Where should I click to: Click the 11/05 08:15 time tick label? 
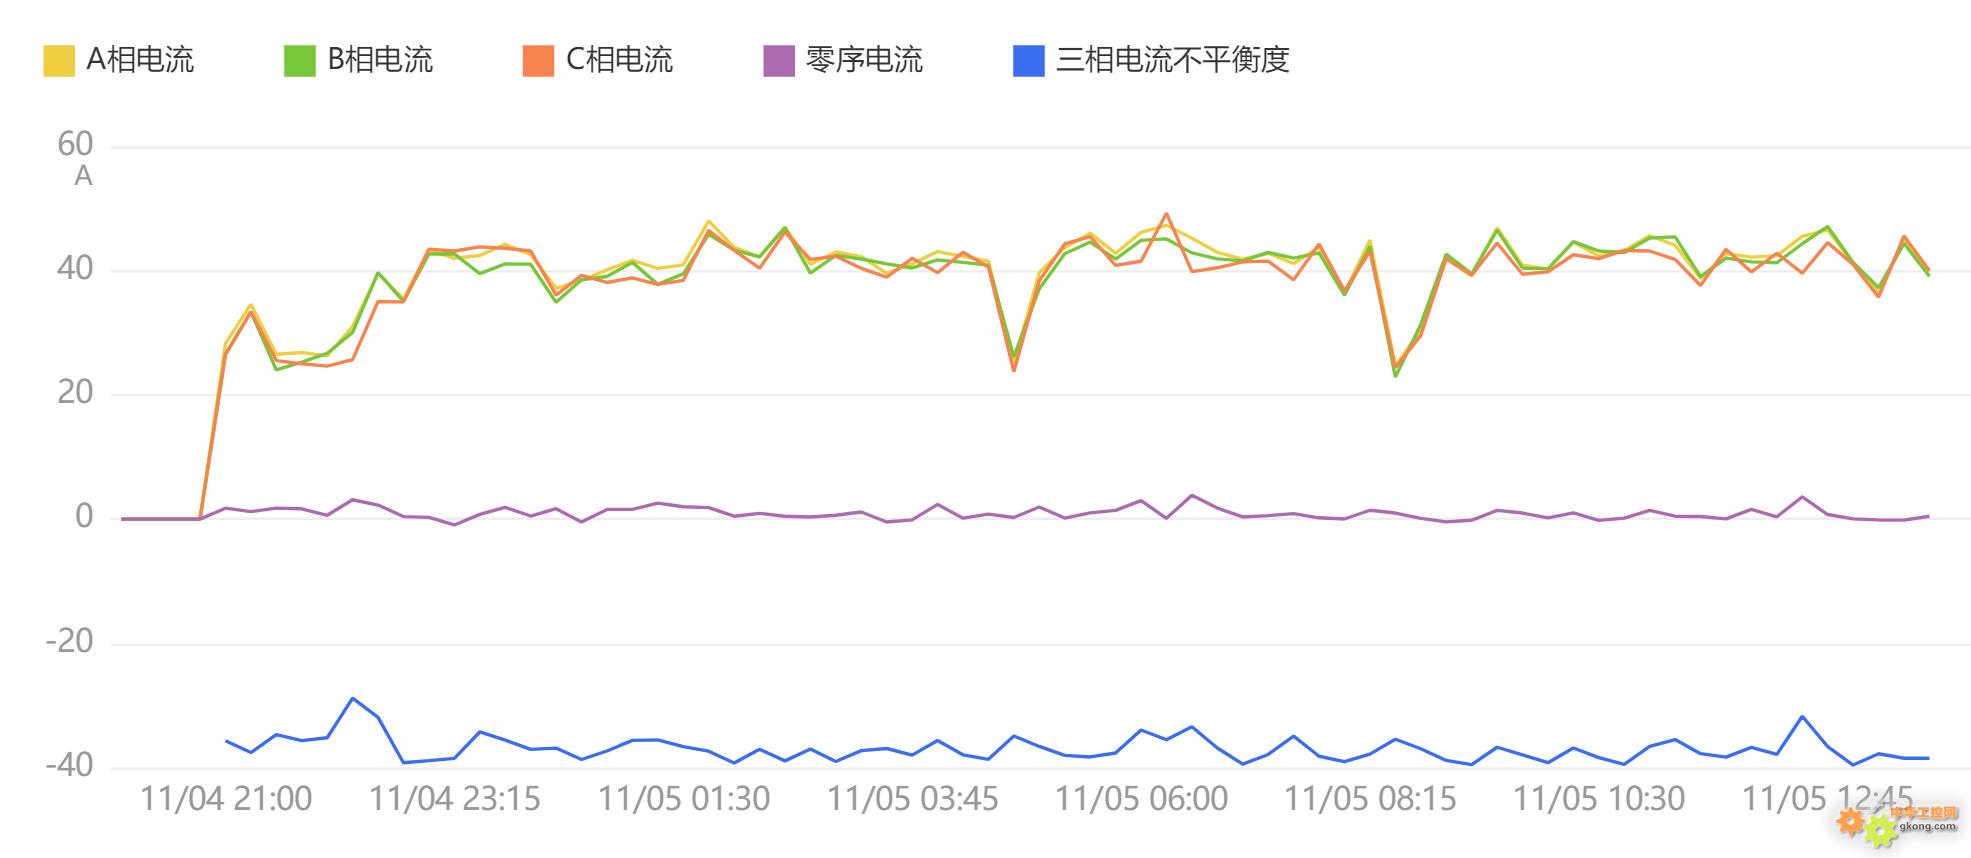[x=1370, y=799]
